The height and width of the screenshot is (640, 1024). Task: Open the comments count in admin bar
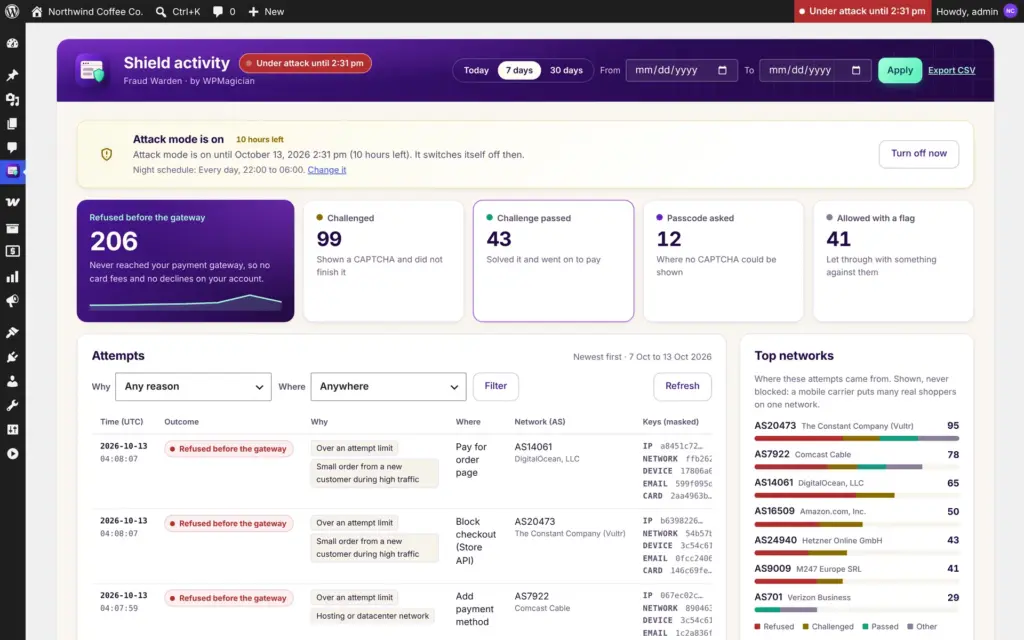coord(223,11)
